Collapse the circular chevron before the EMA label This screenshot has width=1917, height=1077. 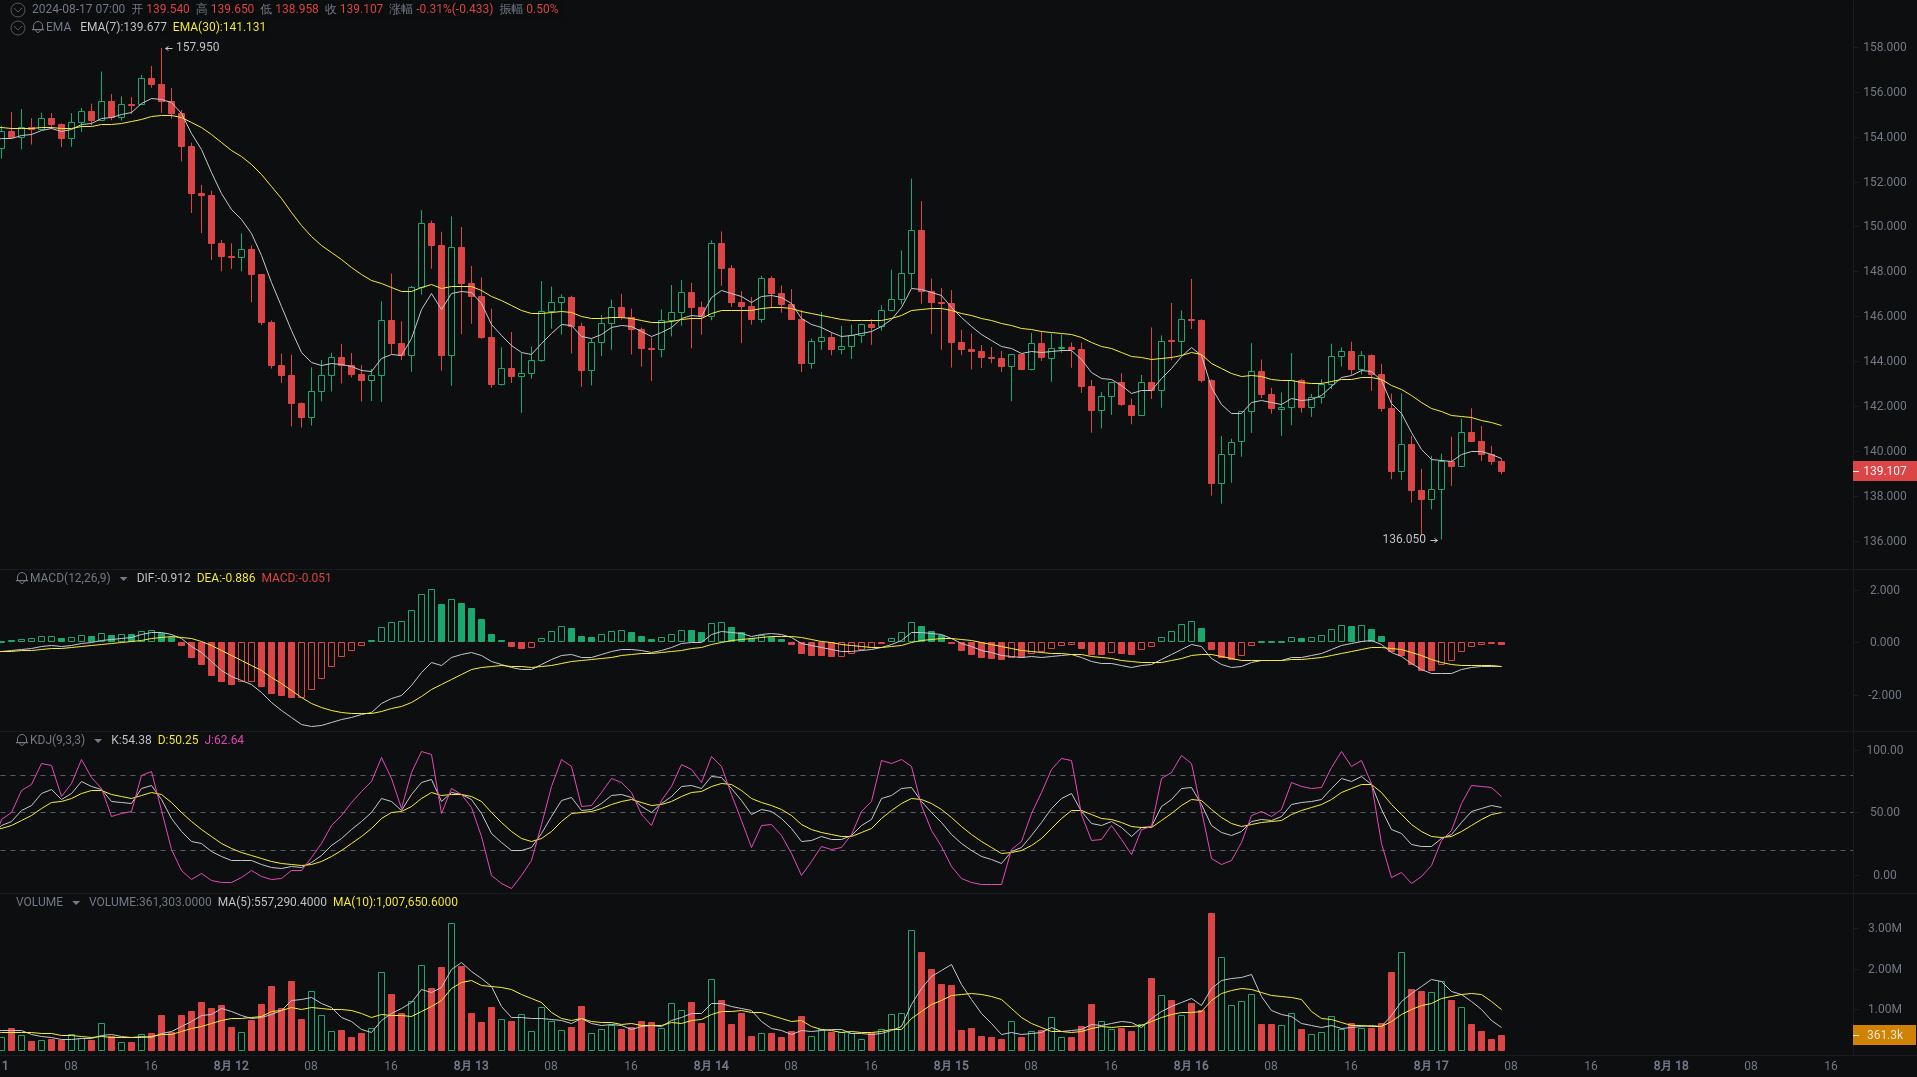tap(17, 27)
